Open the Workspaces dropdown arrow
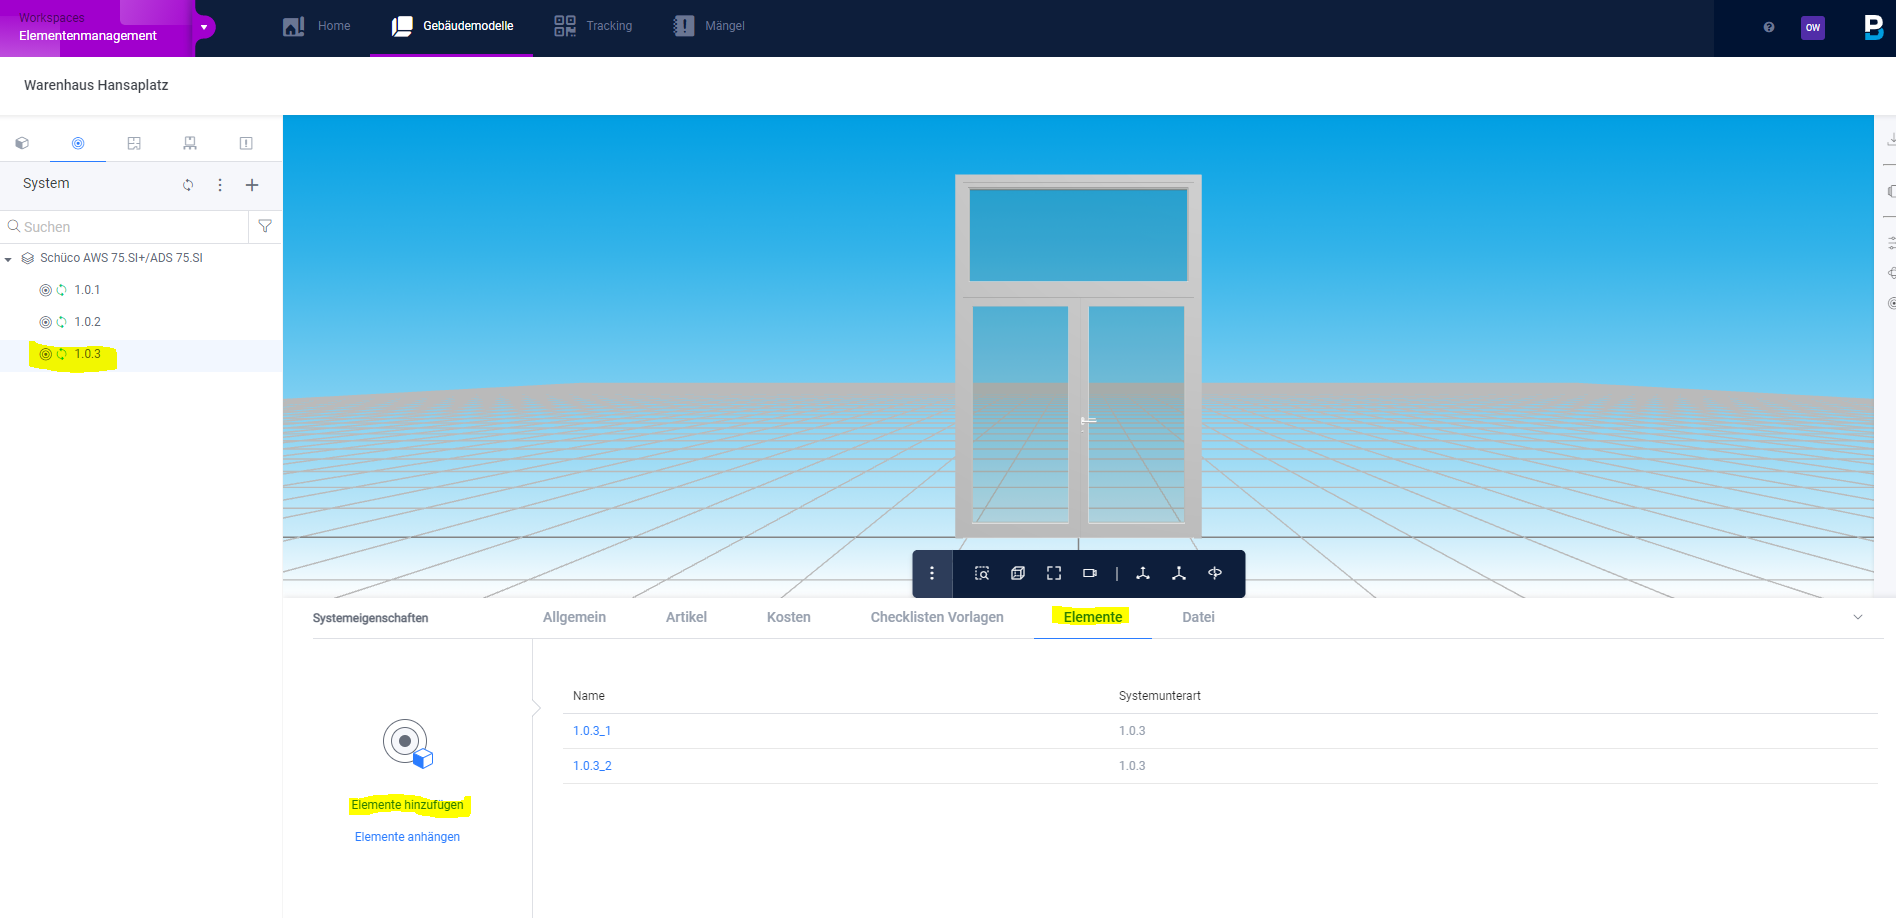This screenshot has width=1896, height=918. pyautogui.click(x=204, y=27)
